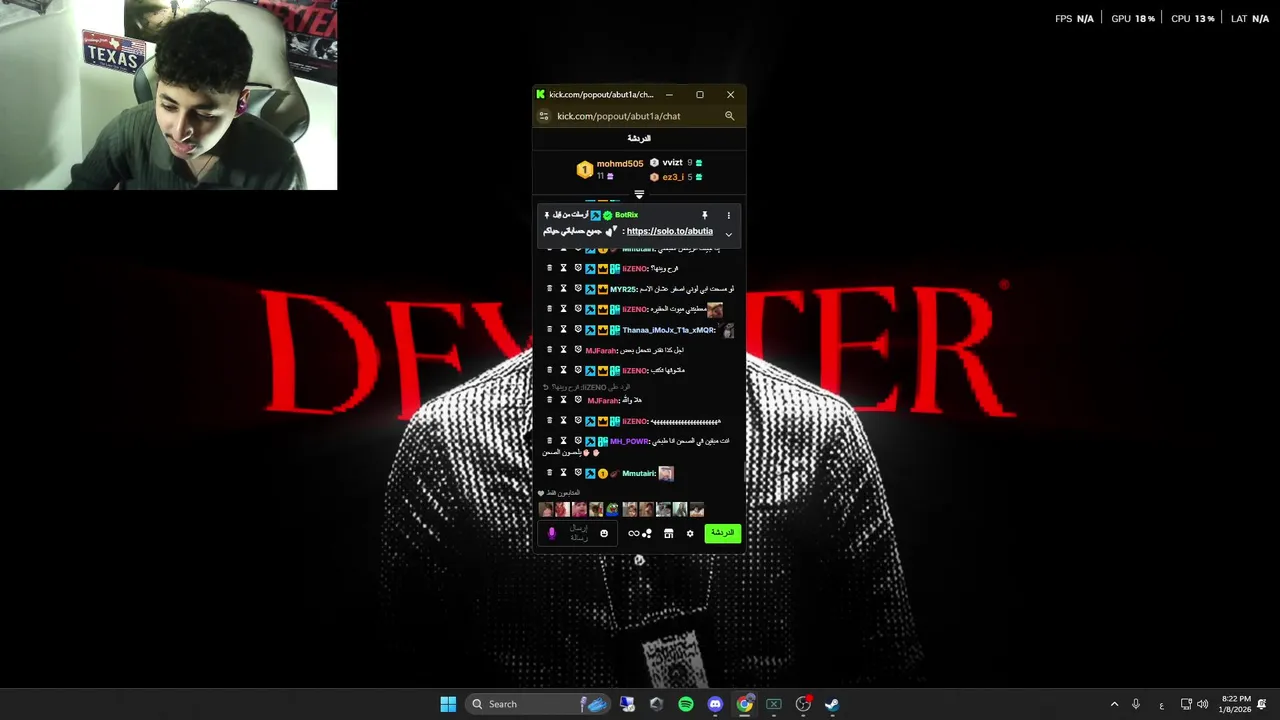Viewport: 1280px width, 720px height.
Task: Select the first quick emote in the row
Action: [546, 510]
